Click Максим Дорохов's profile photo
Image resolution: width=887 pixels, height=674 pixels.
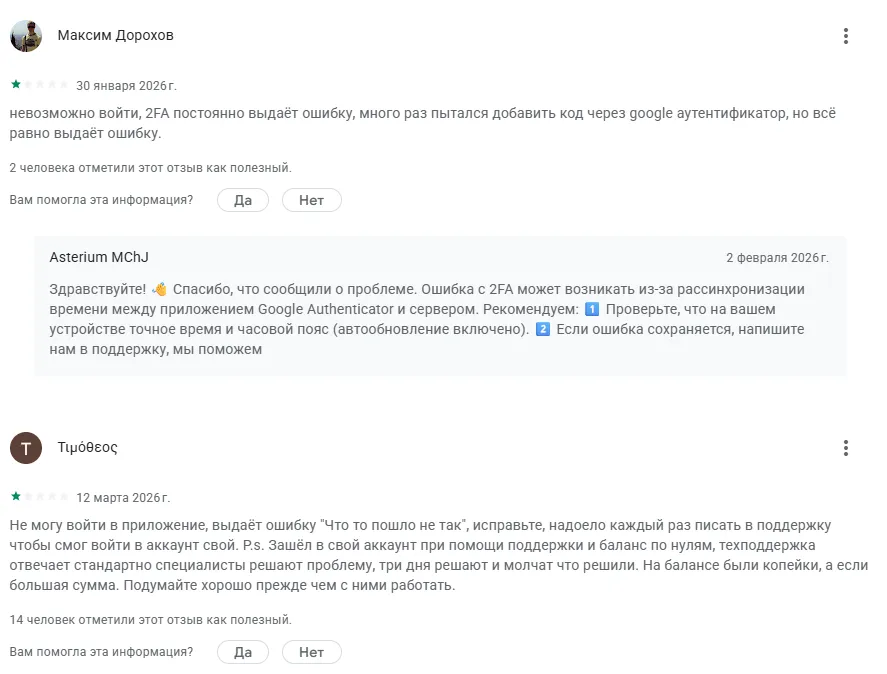point(26,36)
